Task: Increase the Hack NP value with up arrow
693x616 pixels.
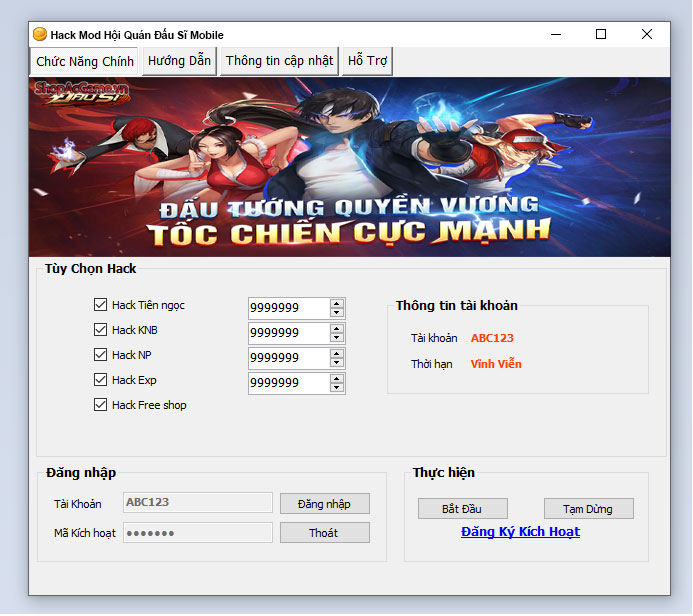Action: click(x=336, y=354)
